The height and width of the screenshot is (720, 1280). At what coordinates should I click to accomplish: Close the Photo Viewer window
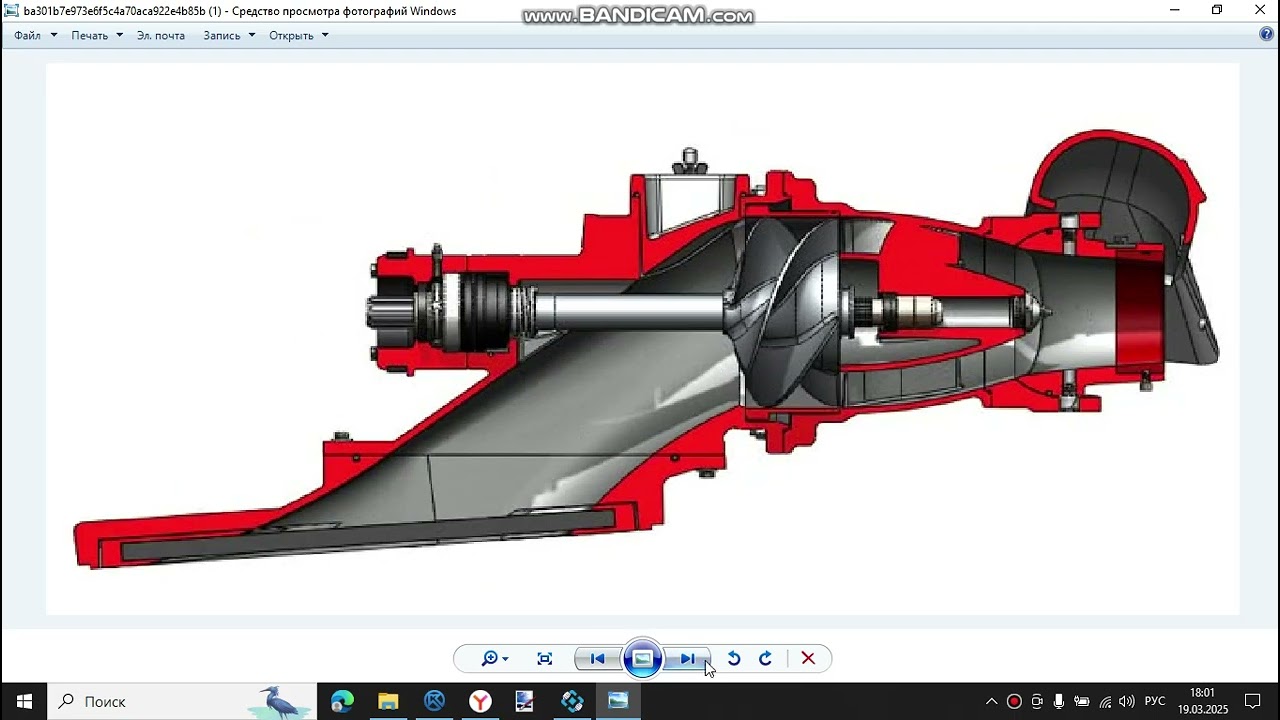[1260, 10]
